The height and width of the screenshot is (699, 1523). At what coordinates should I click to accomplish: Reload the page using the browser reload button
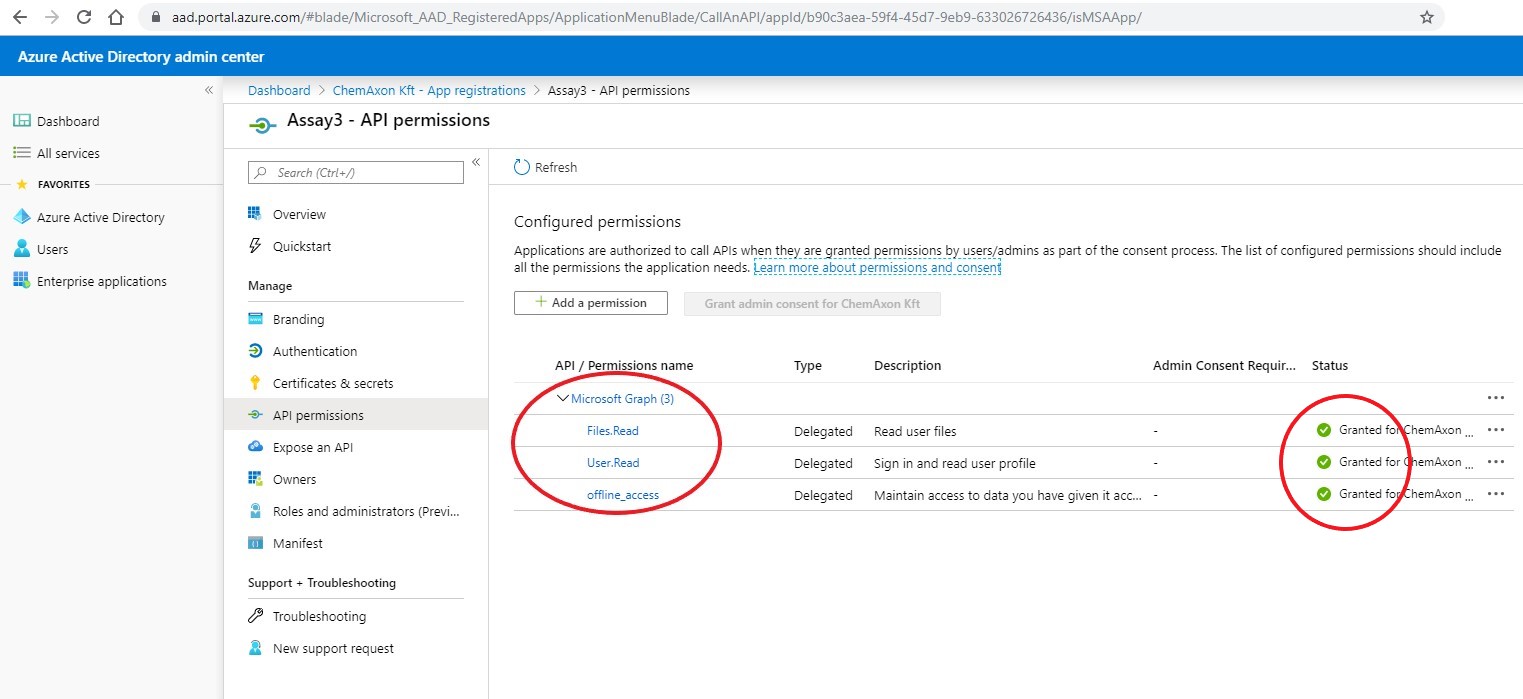[84, 17]
